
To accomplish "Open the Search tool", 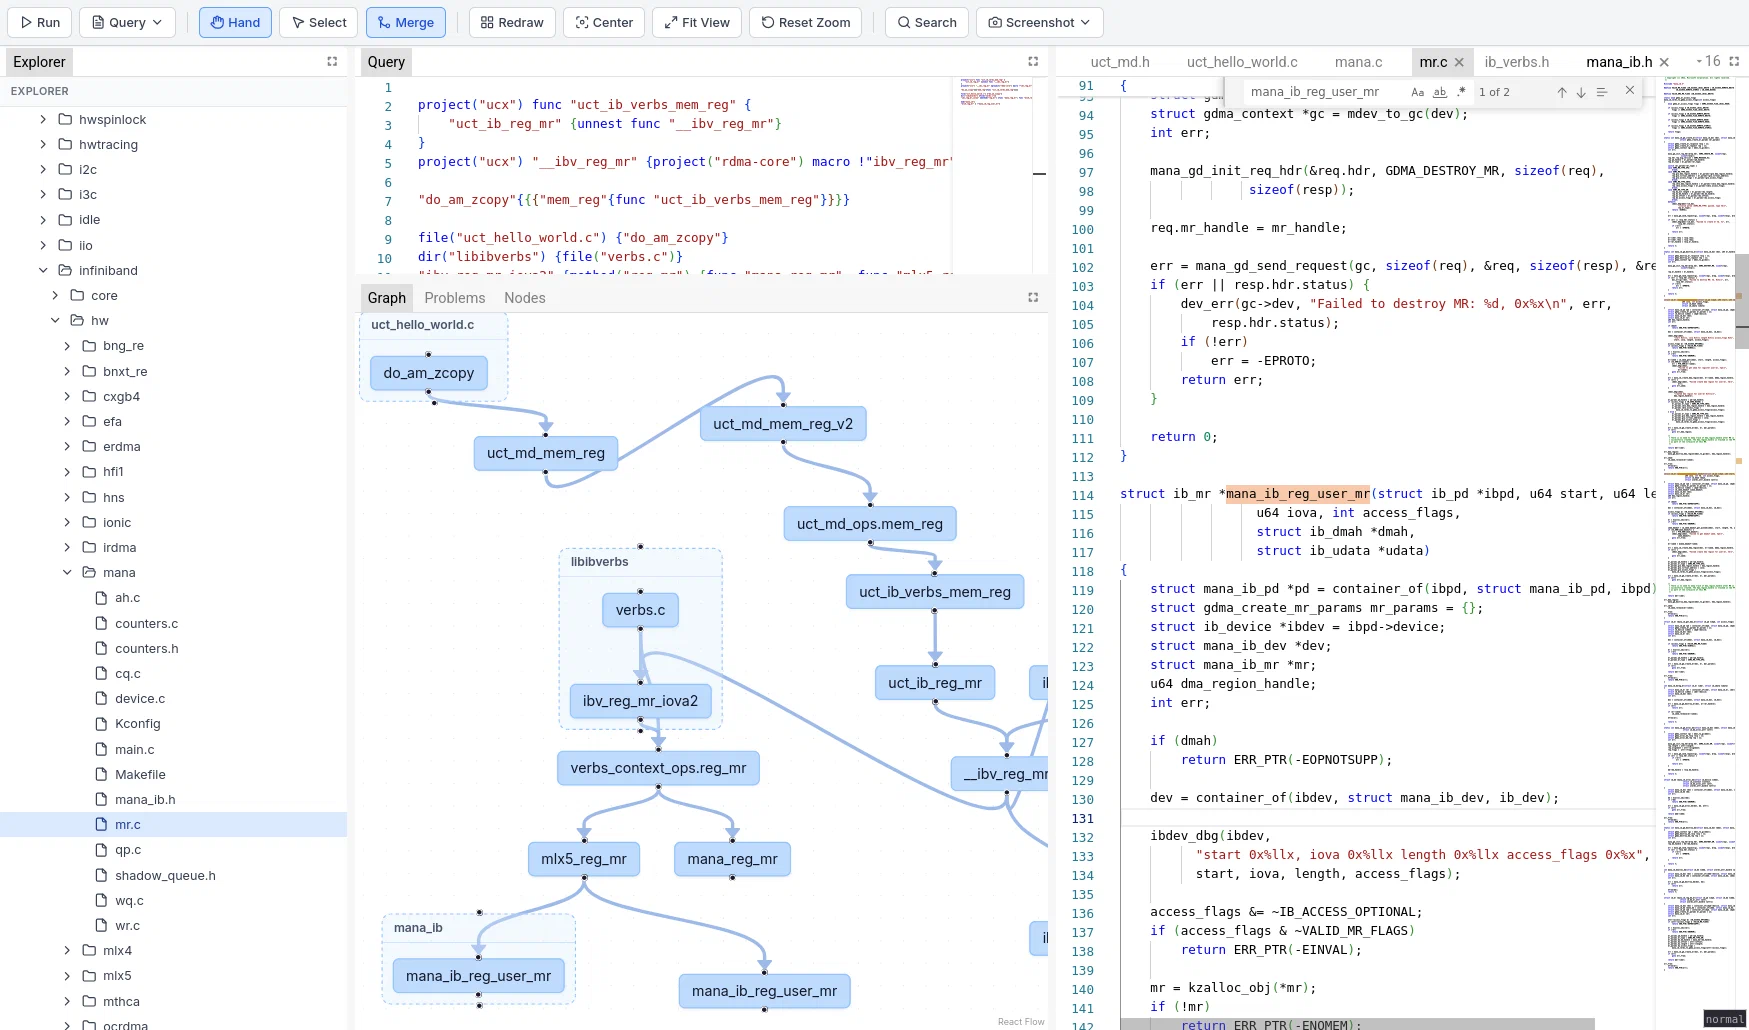I will 927,22.
